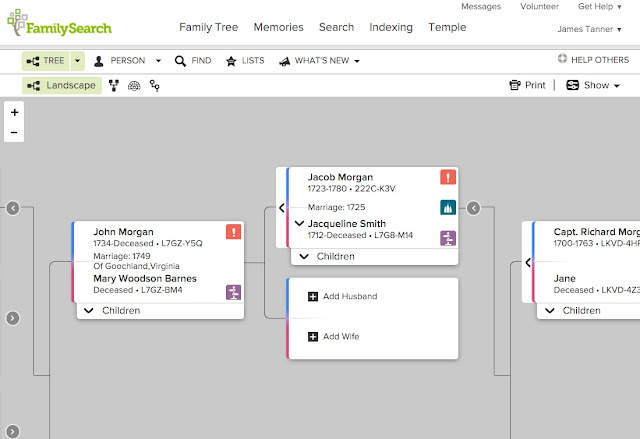The image size is (640, 439).
Task: Switch to the Portrait pedigree view icon
Action: [114, 86]
